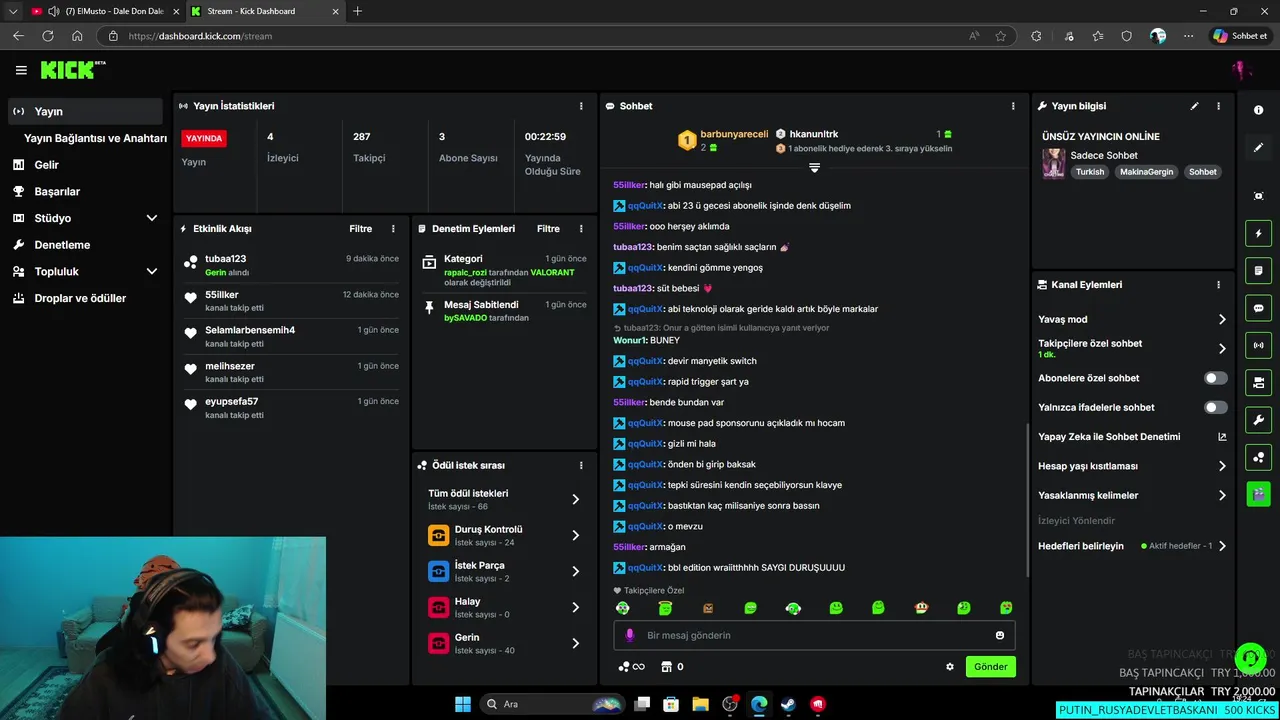Click the Gönder send button
This screenshot has height=720, width=1280.
991,667
